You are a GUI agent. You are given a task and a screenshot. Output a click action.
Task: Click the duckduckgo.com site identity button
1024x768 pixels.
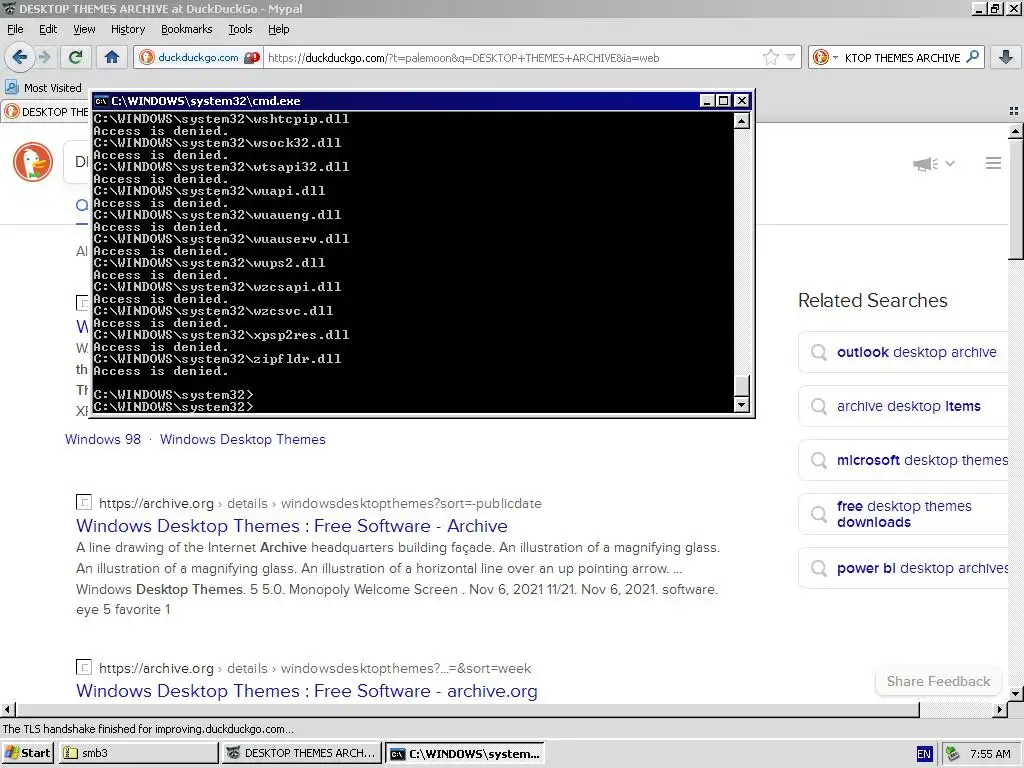199,57
